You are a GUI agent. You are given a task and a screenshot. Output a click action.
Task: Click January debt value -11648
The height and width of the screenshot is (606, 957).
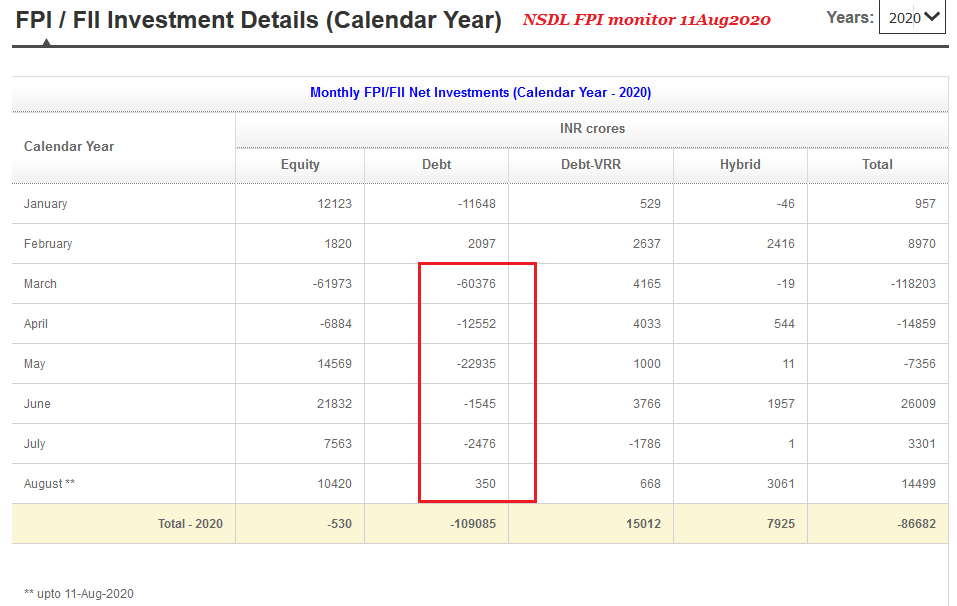pos(477,204)
